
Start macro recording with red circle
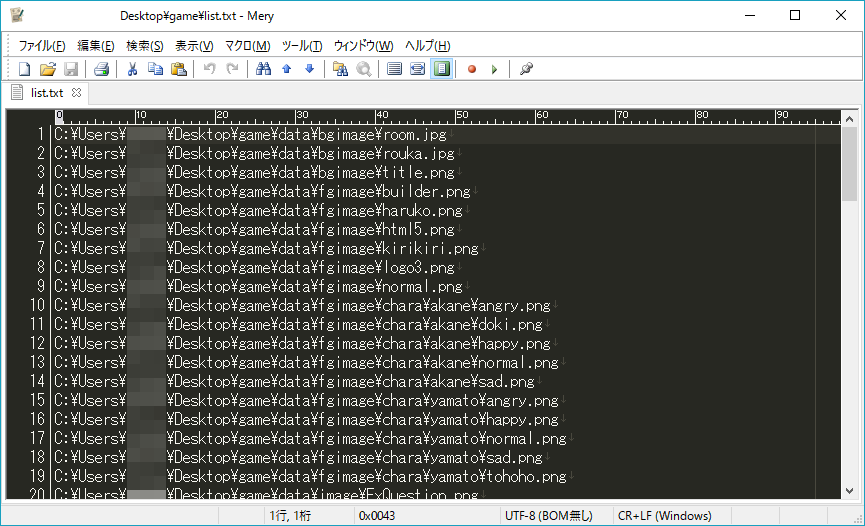(472, 69)
